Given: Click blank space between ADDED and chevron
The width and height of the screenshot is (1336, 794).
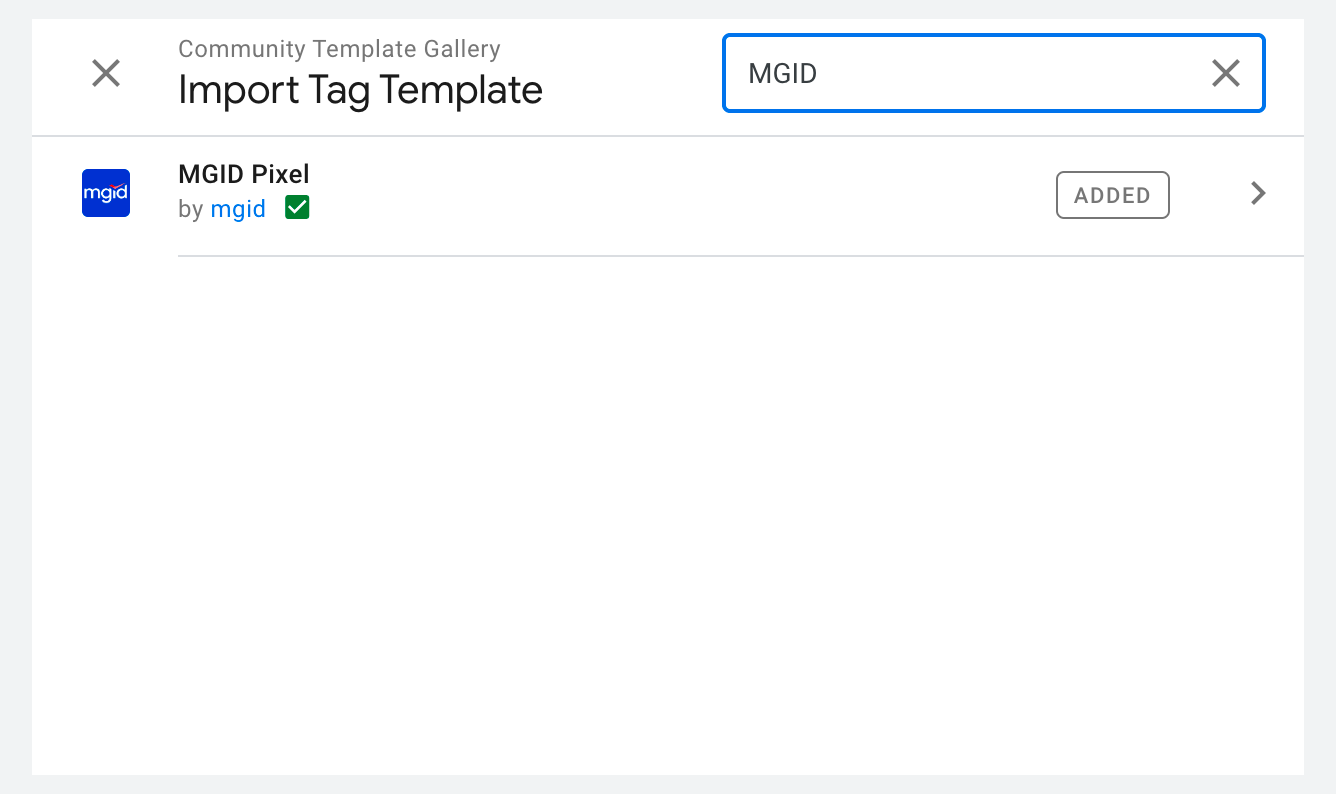Looking at the screenshot, I should (x=1209, y=195).
